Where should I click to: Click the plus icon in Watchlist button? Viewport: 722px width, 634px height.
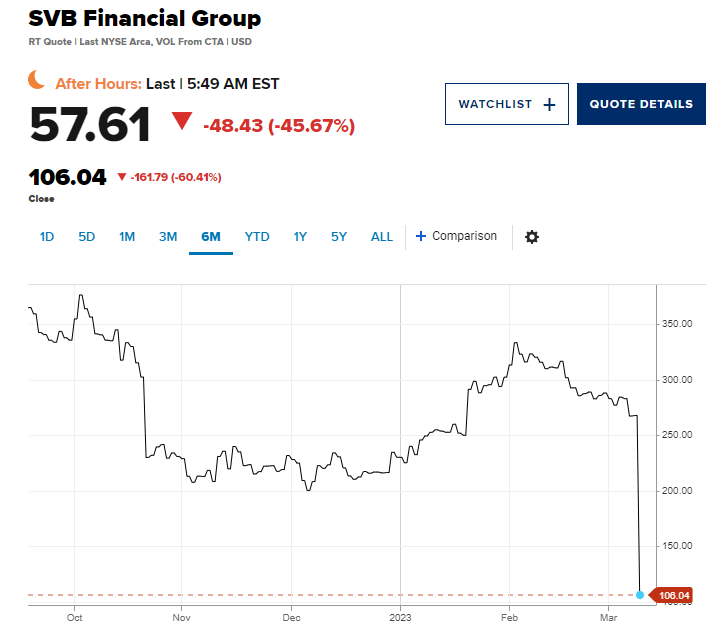point(549,104)
